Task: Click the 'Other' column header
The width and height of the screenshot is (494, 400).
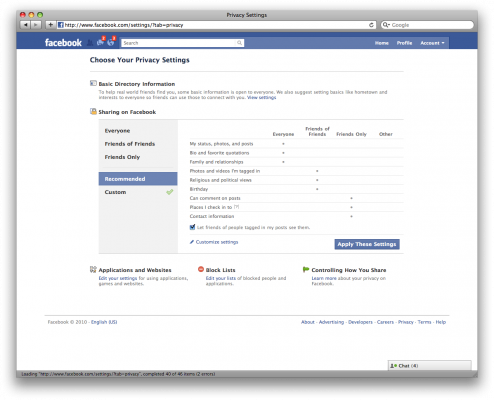Action: pos(386,134)
